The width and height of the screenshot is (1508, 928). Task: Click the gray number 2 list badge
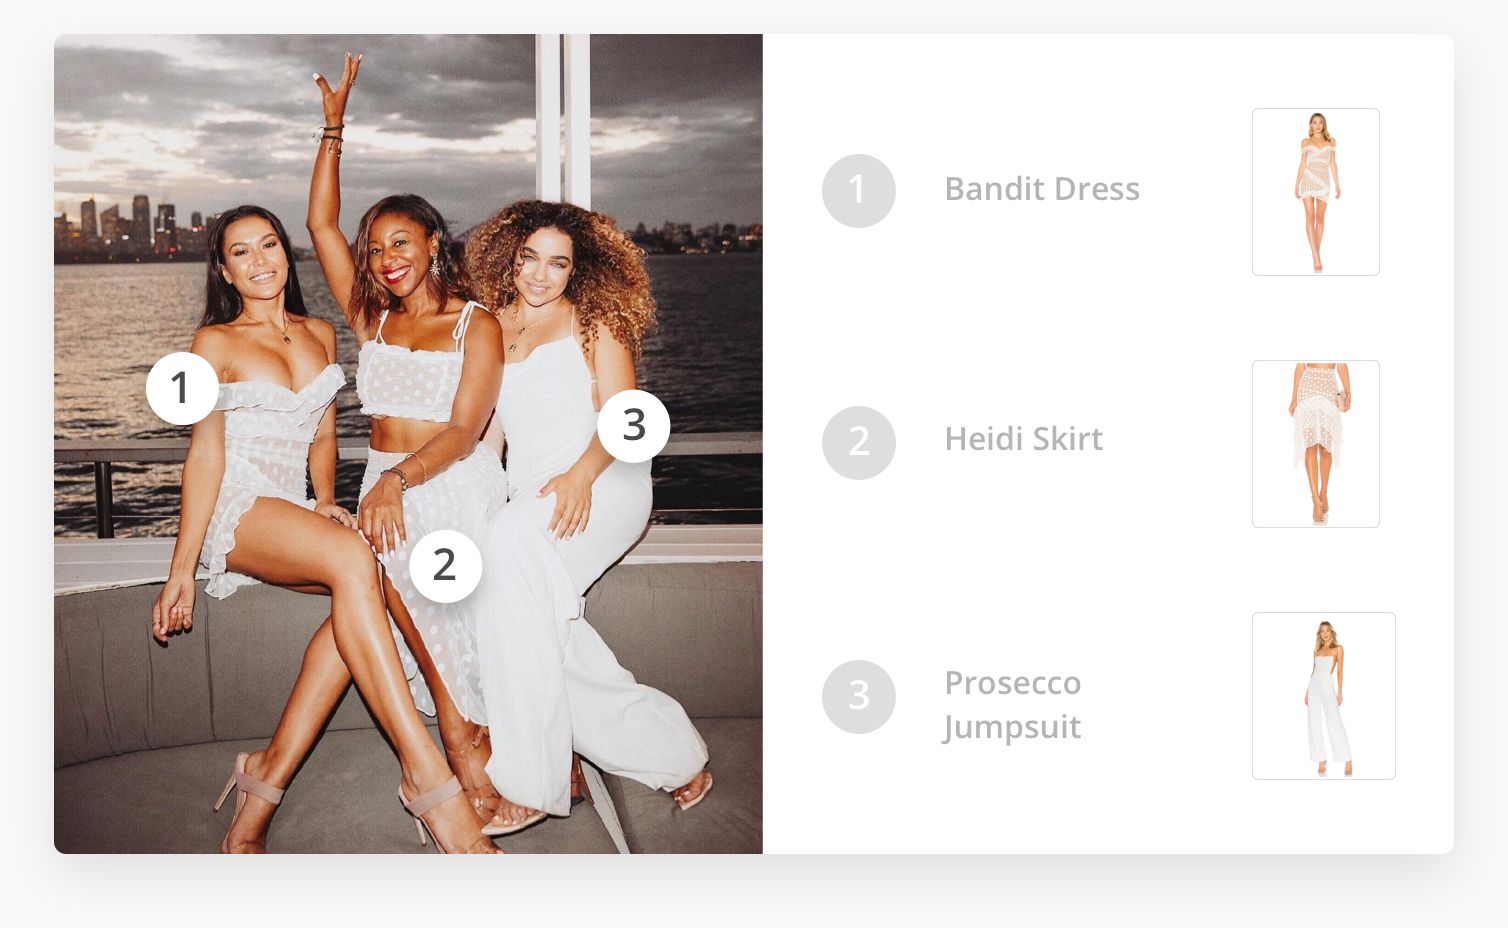pyautogui.click(x=858, y=442)
